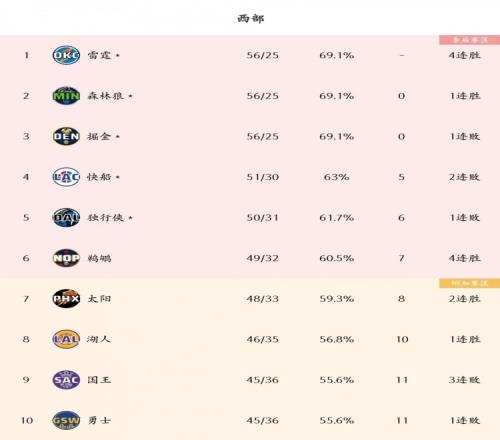Click the 西部 conference heading
Image resolution: width=500 pixels, height=440 pixels.
[x=251, y=18]
